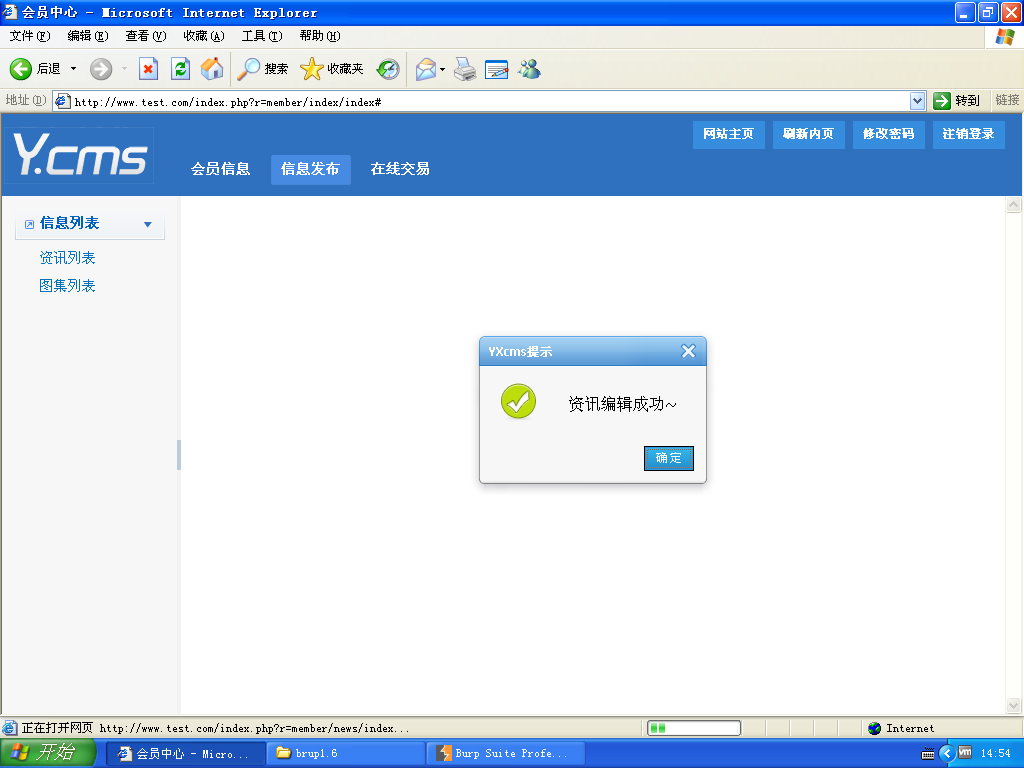Click the Print icon
This screenshot has height=768, width=1024.
[x=465, y=69]
